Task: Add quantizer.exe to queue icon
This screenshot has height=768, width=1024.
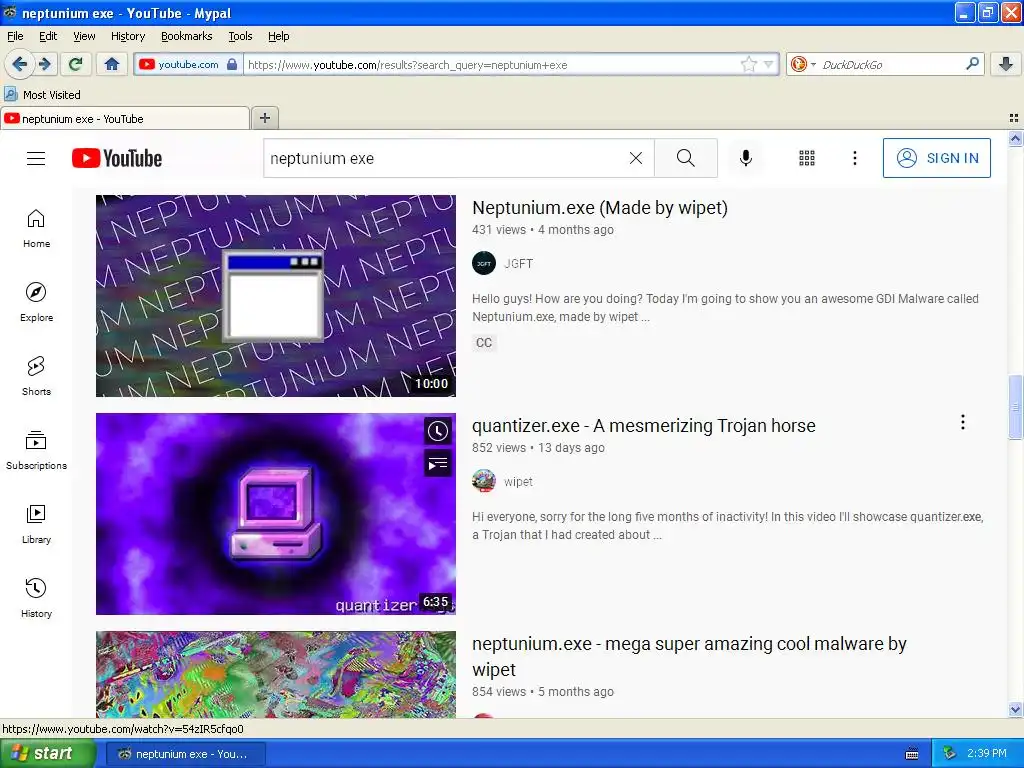Action: coord(438,464)
